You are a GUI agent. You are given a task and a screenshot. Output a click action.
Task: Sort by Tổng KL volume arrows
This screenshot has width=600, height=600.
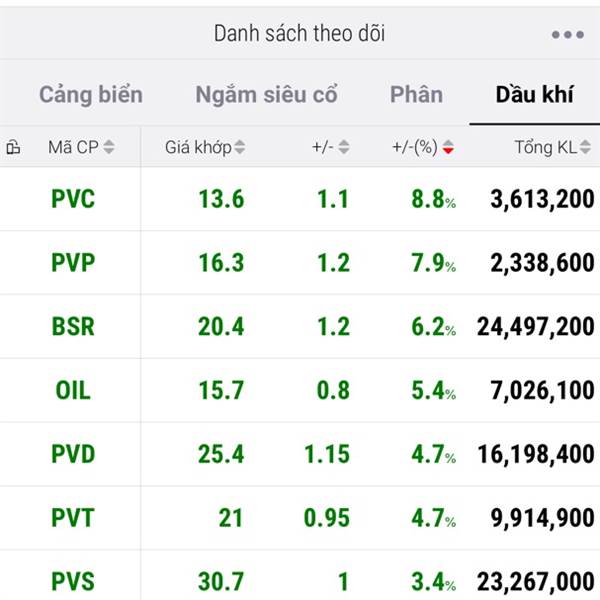pos(585,148)
